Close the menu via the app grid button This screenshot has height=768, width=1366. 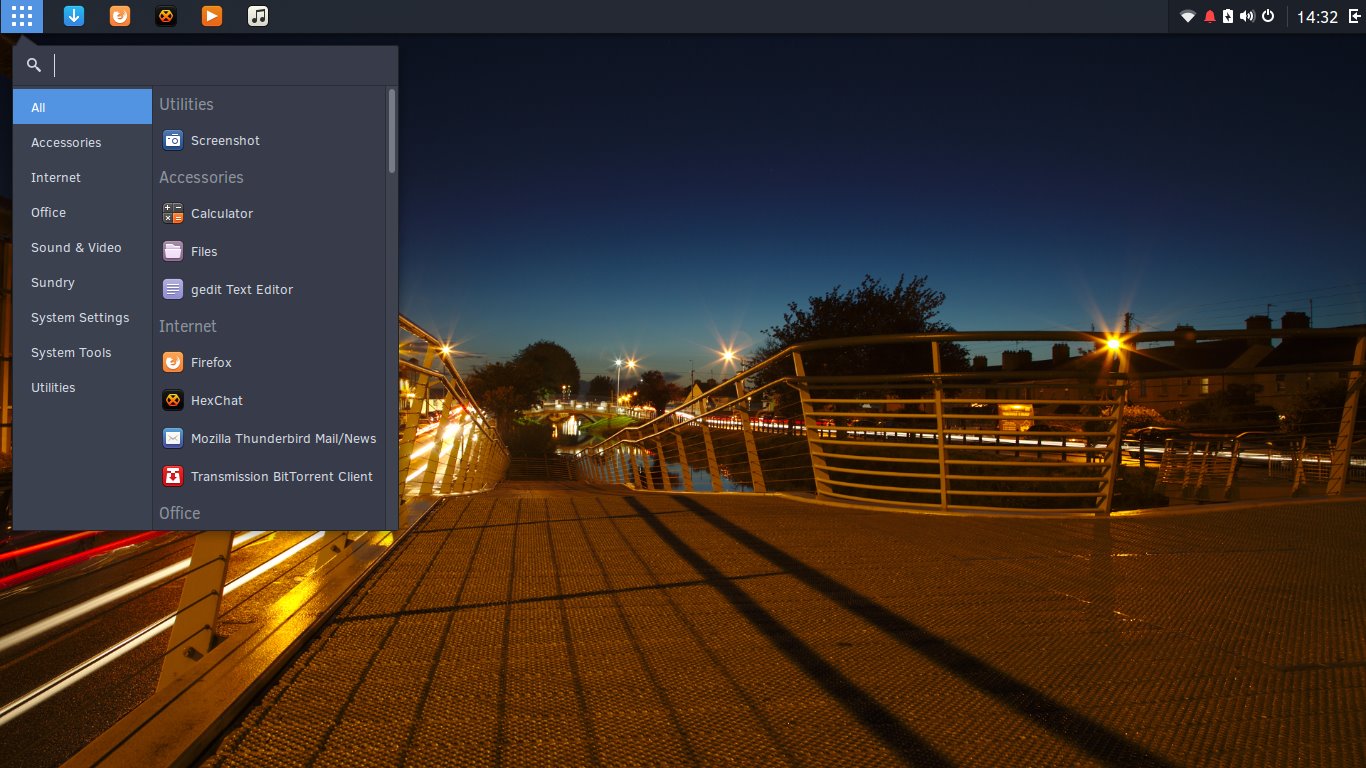pos(22,16)
